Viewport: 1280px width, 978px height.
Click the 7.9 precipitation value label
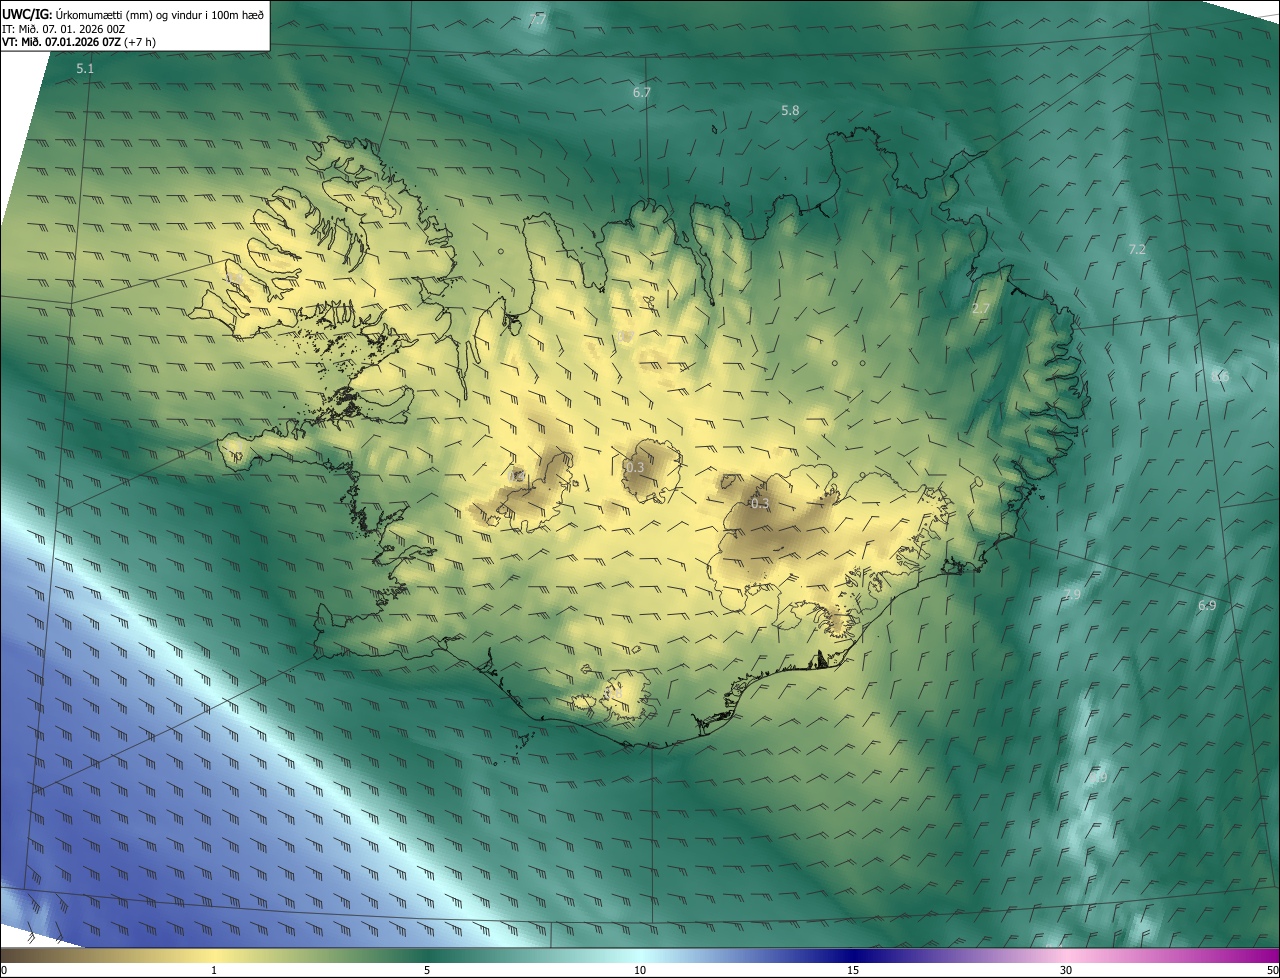(1072, 595)
